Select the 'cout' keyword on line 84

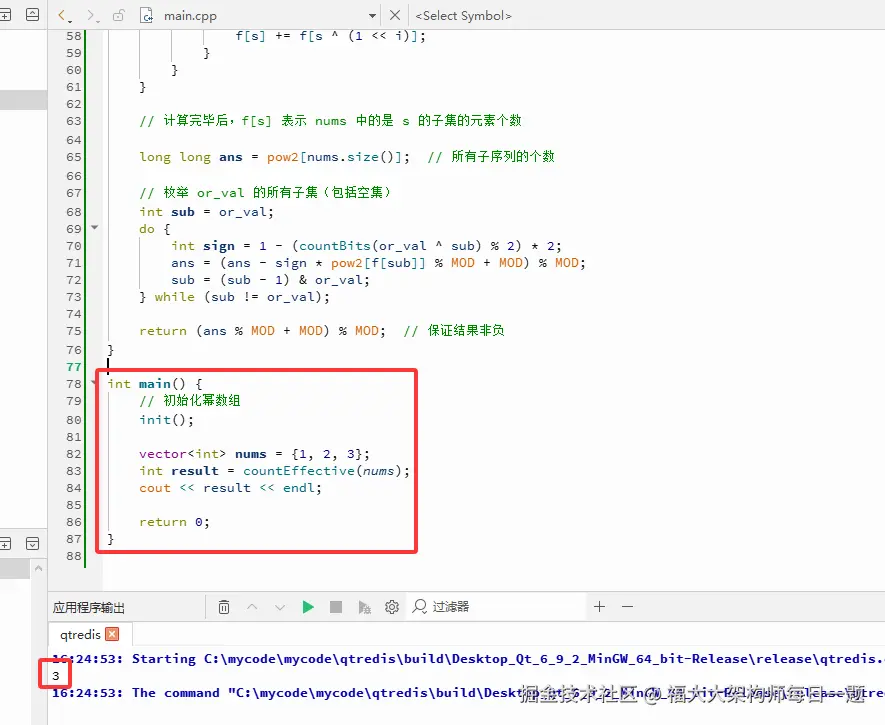tap(155, 488)
